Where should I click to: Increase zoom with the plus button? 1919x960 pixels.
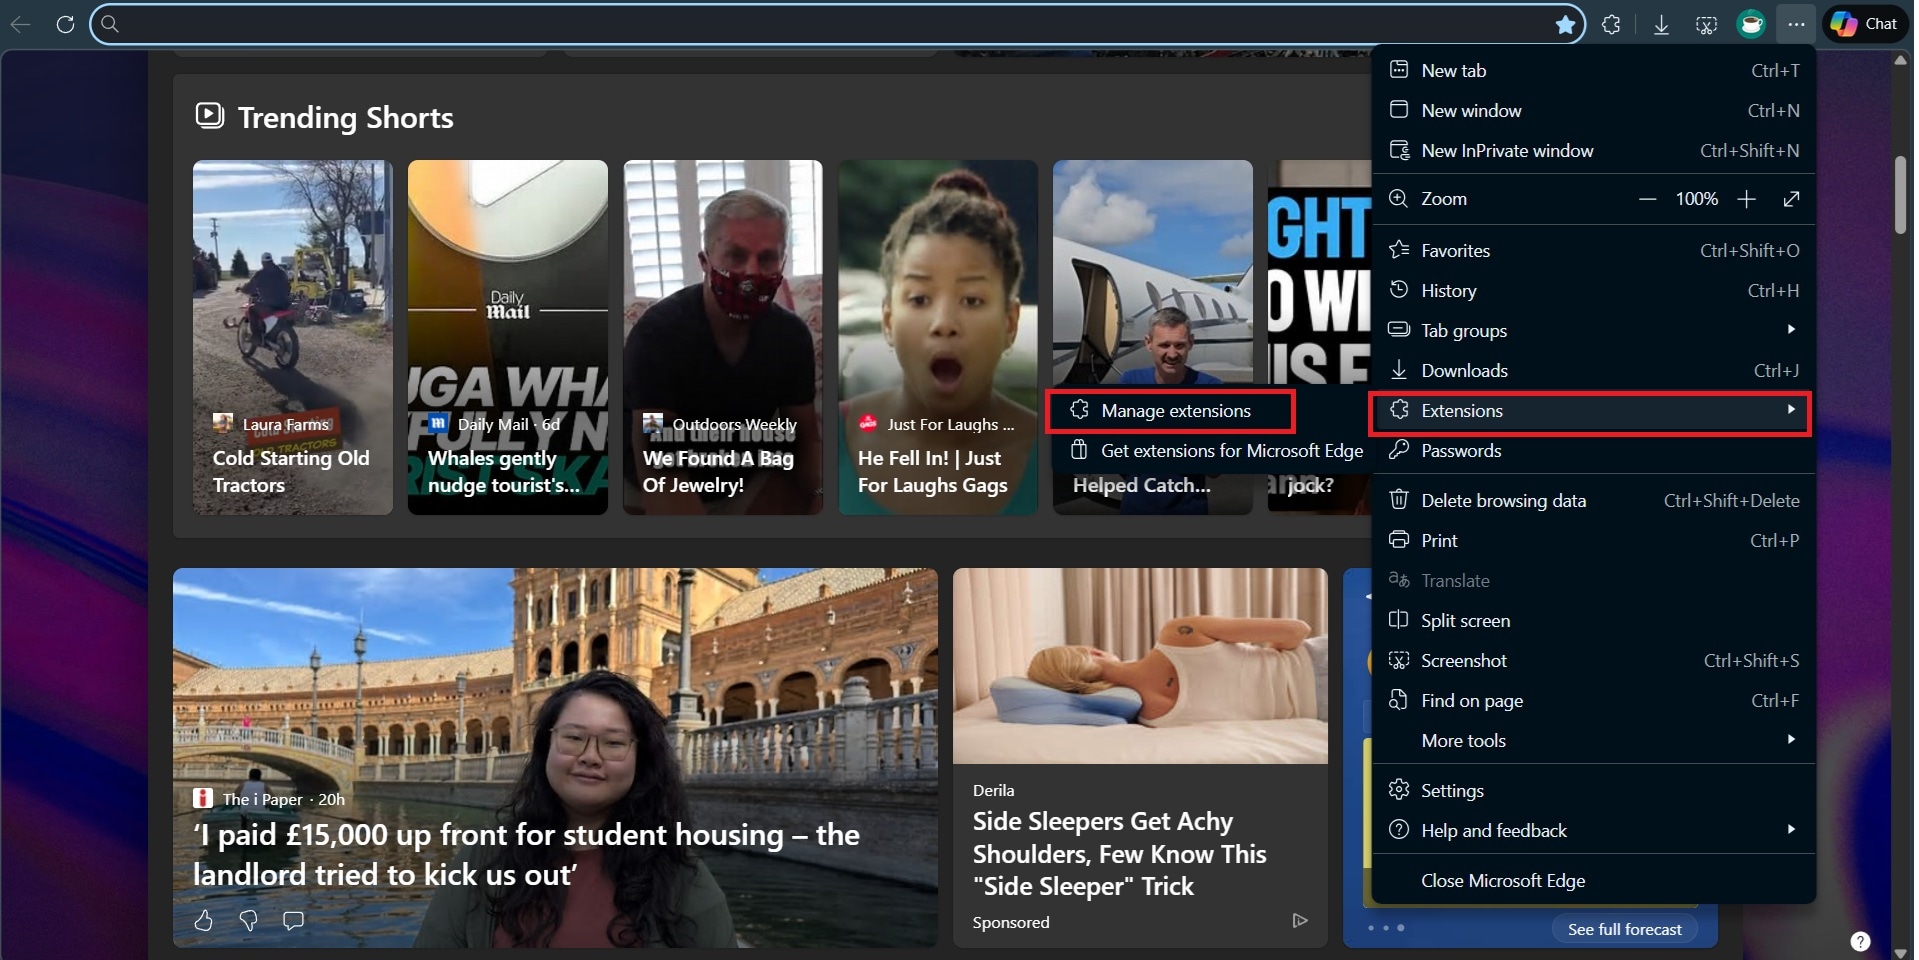(1746, 199)
